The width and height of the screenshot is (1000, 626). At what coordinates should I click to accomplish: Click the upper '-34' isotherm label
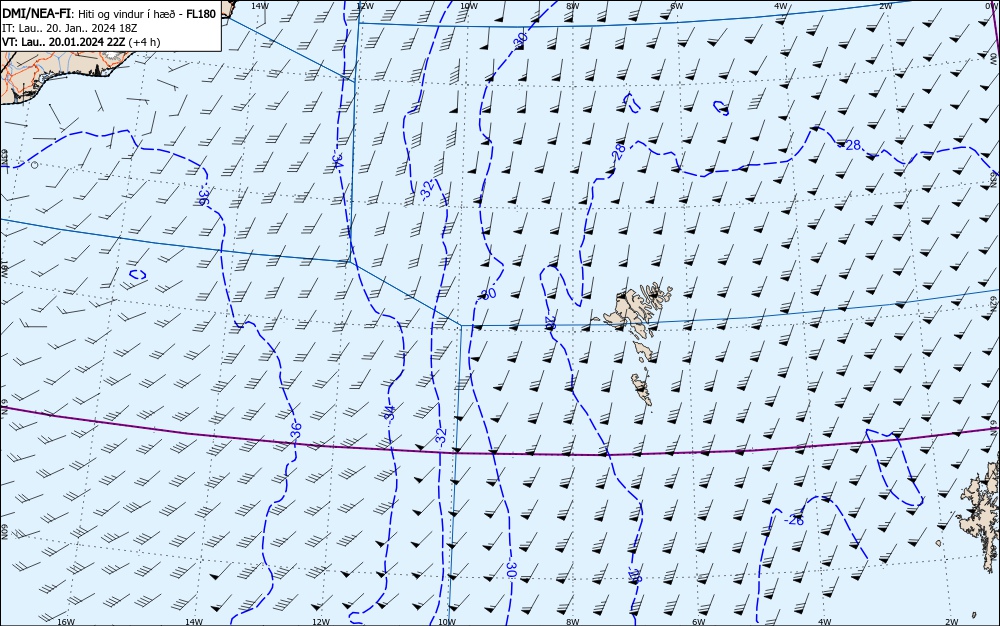pos(337,160)
